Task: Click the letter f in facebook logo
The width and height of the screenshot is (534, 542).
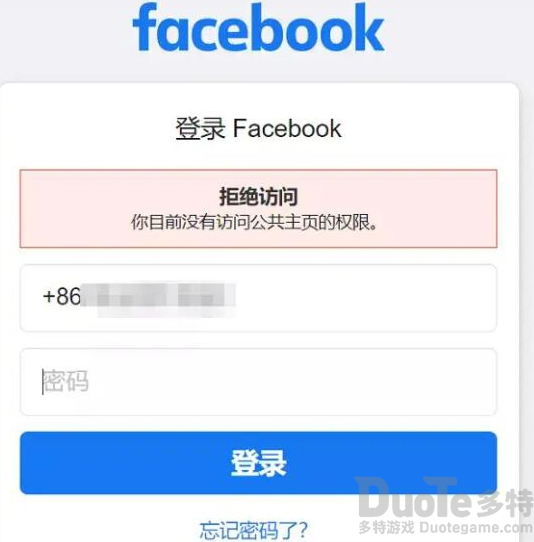Action: point(145,27)
